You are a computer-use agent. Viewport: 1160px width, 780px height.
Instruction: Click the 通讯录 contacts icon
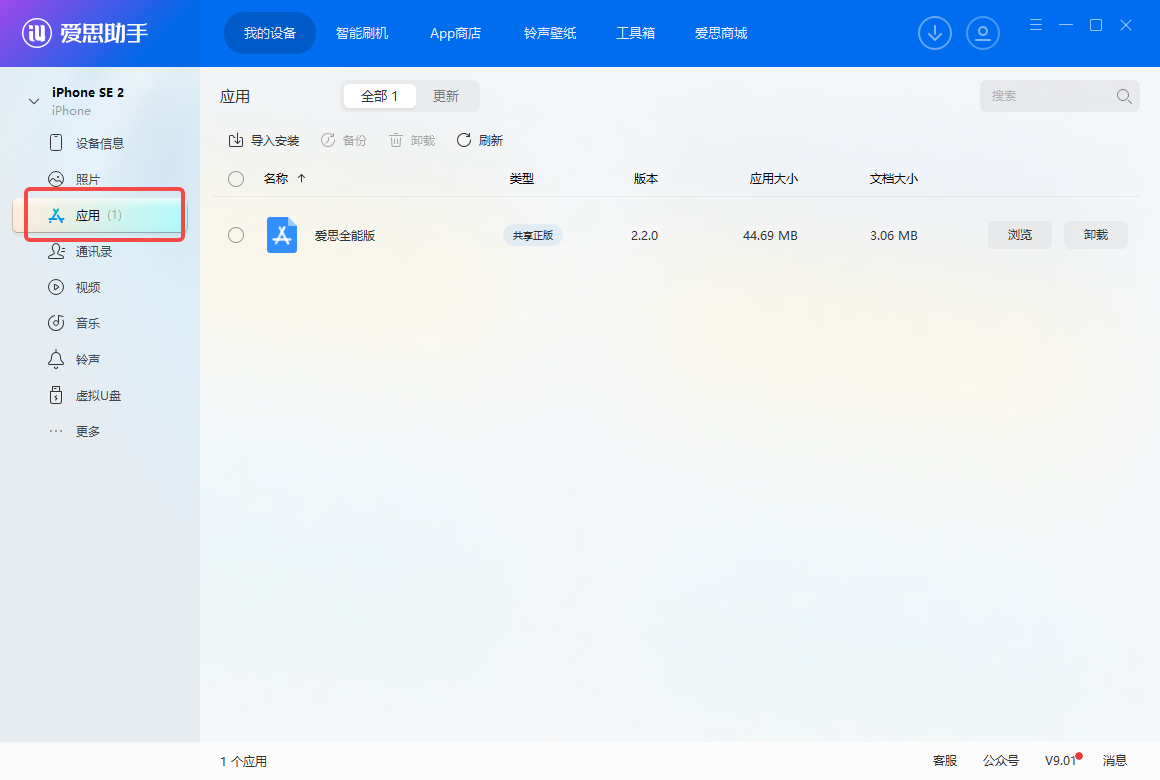coord(57,251)
